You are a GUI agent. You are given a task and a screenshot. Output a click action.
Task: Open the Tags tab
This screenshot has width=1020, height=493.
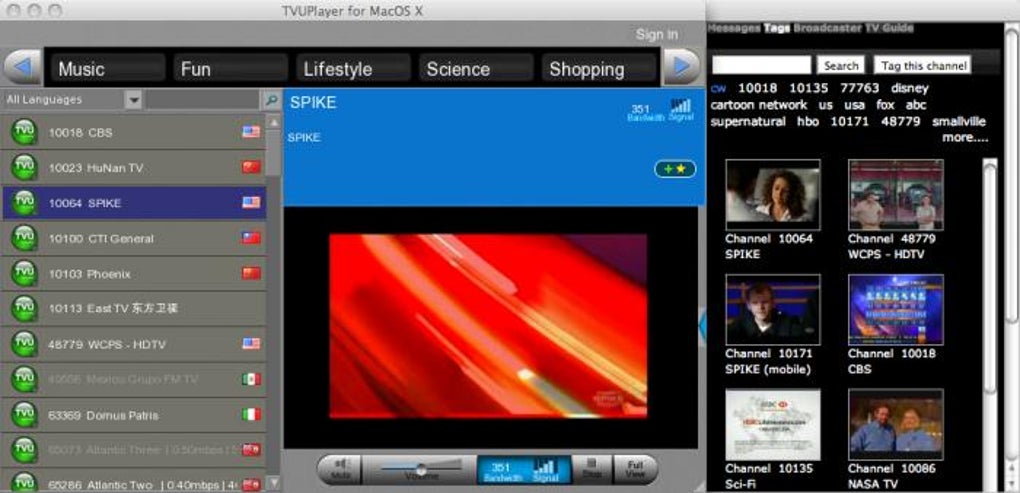777,28
